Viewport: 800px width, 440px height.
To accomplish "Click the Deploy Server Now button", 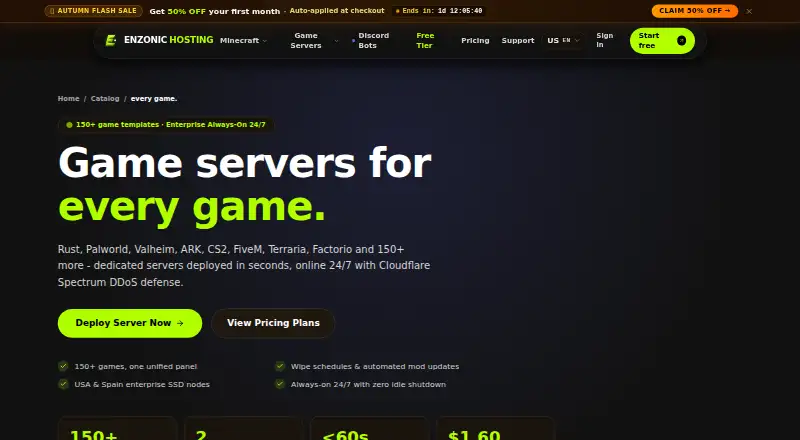I will pos(130,323).
